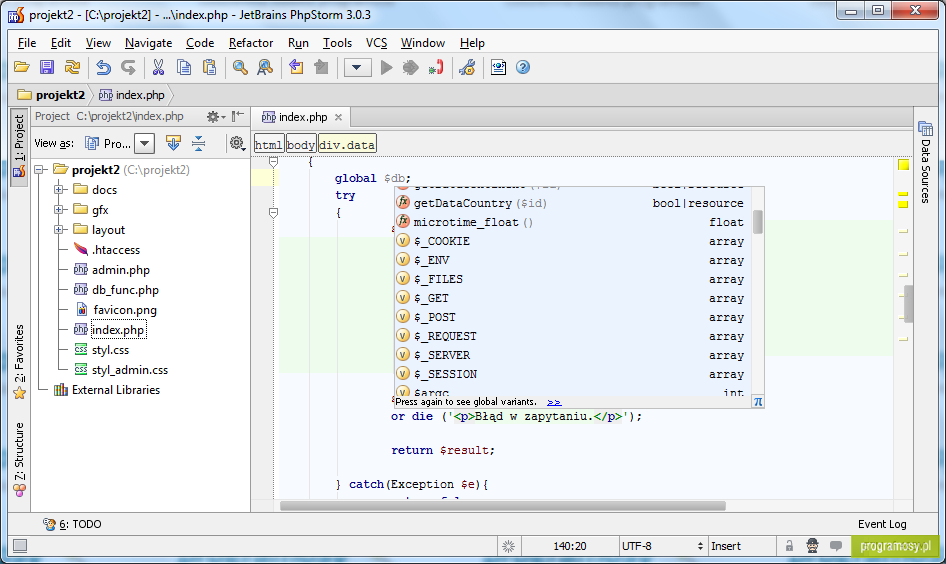The image size is (946, 564).
Task: Click the Replace toolbar icon
Action: coord(264,67)
